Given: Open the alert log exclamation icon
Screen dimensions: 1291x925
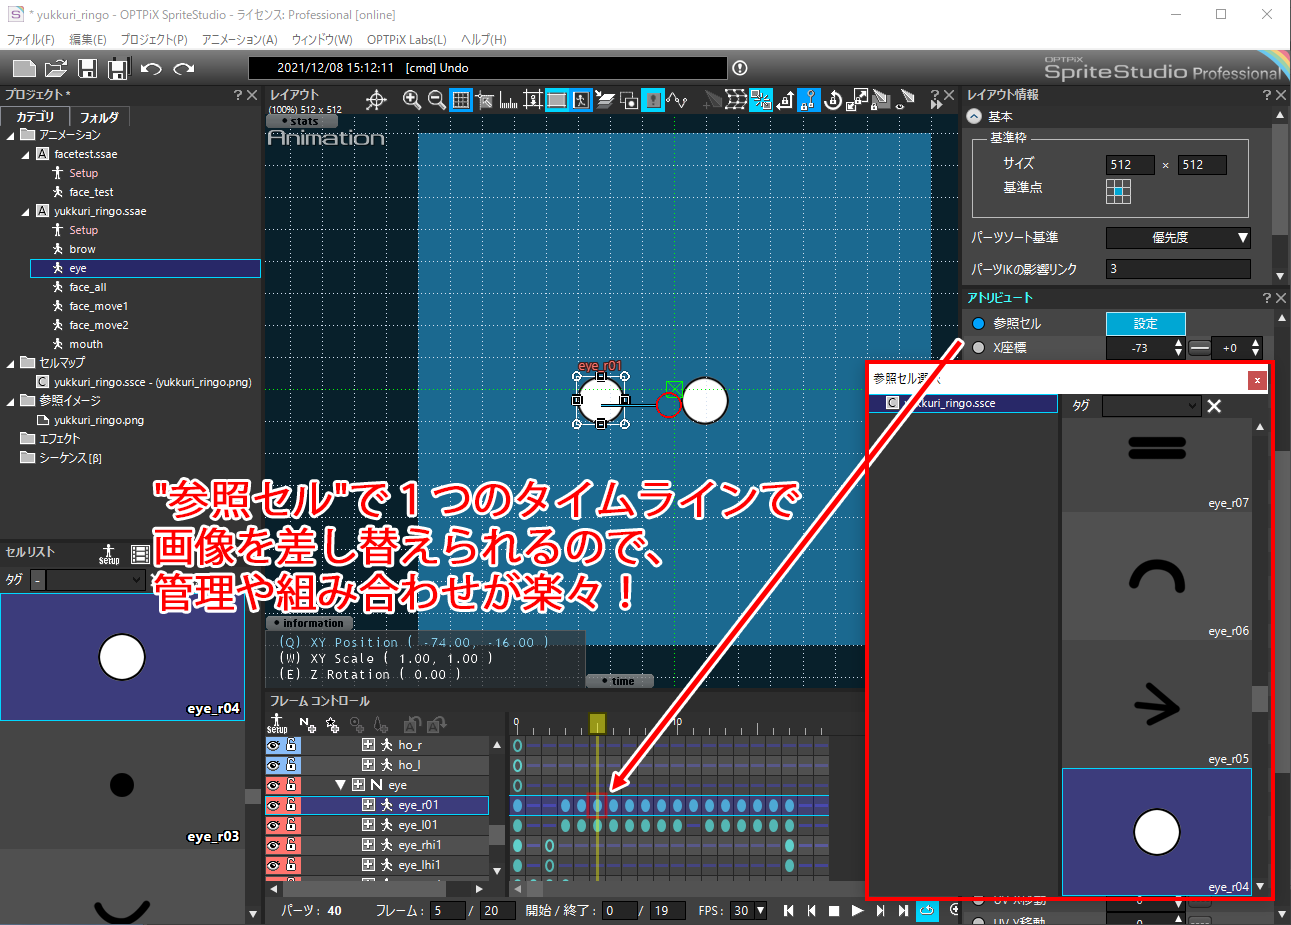Looking at the screenshot, I should tap(740, 68).
